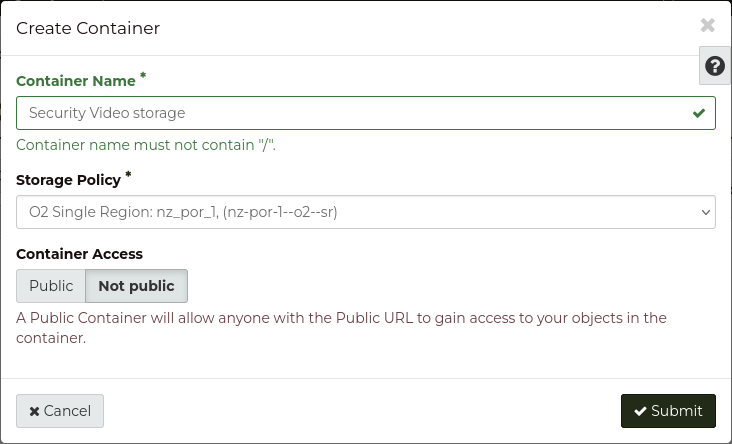Click the asterisk beside Storage Policy
Viewport: 732px width, 444px height.
tap(128, 176)
